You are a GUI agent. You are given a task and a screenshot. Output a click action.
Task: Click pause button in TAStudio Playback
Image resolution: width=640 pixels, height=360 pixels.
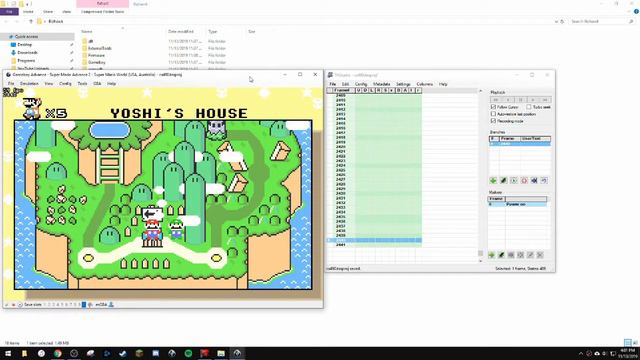click(520, 100)
